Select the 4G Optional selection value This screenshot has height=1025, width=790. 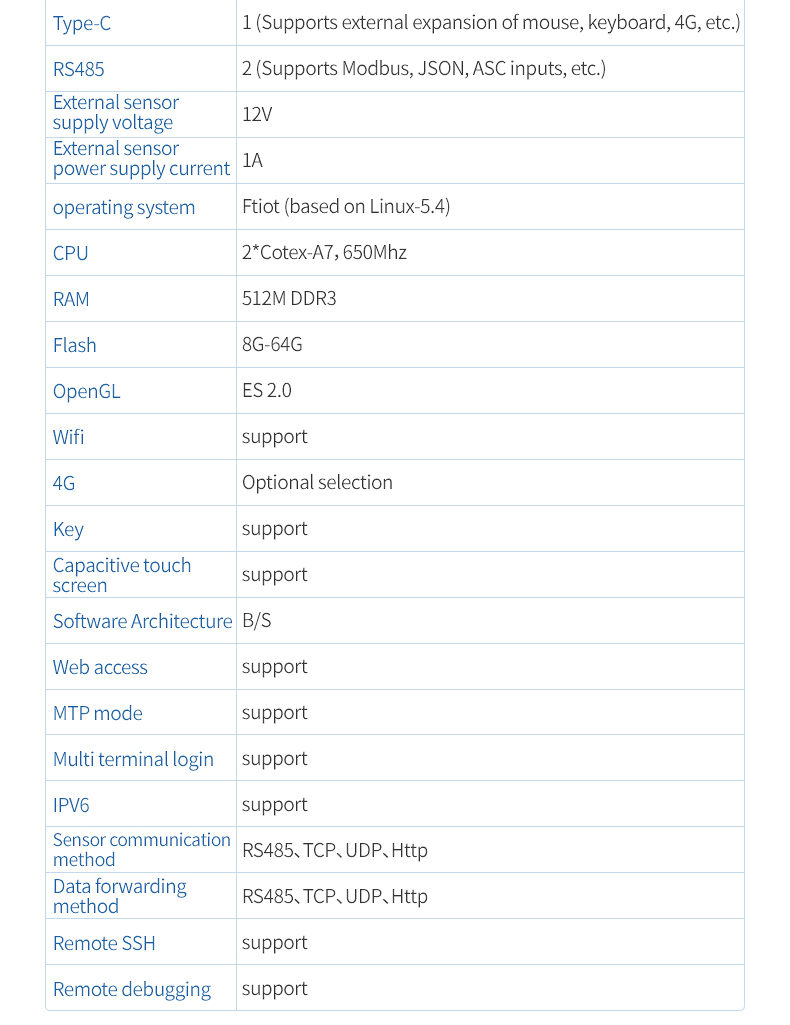click(x=317, y=482)
